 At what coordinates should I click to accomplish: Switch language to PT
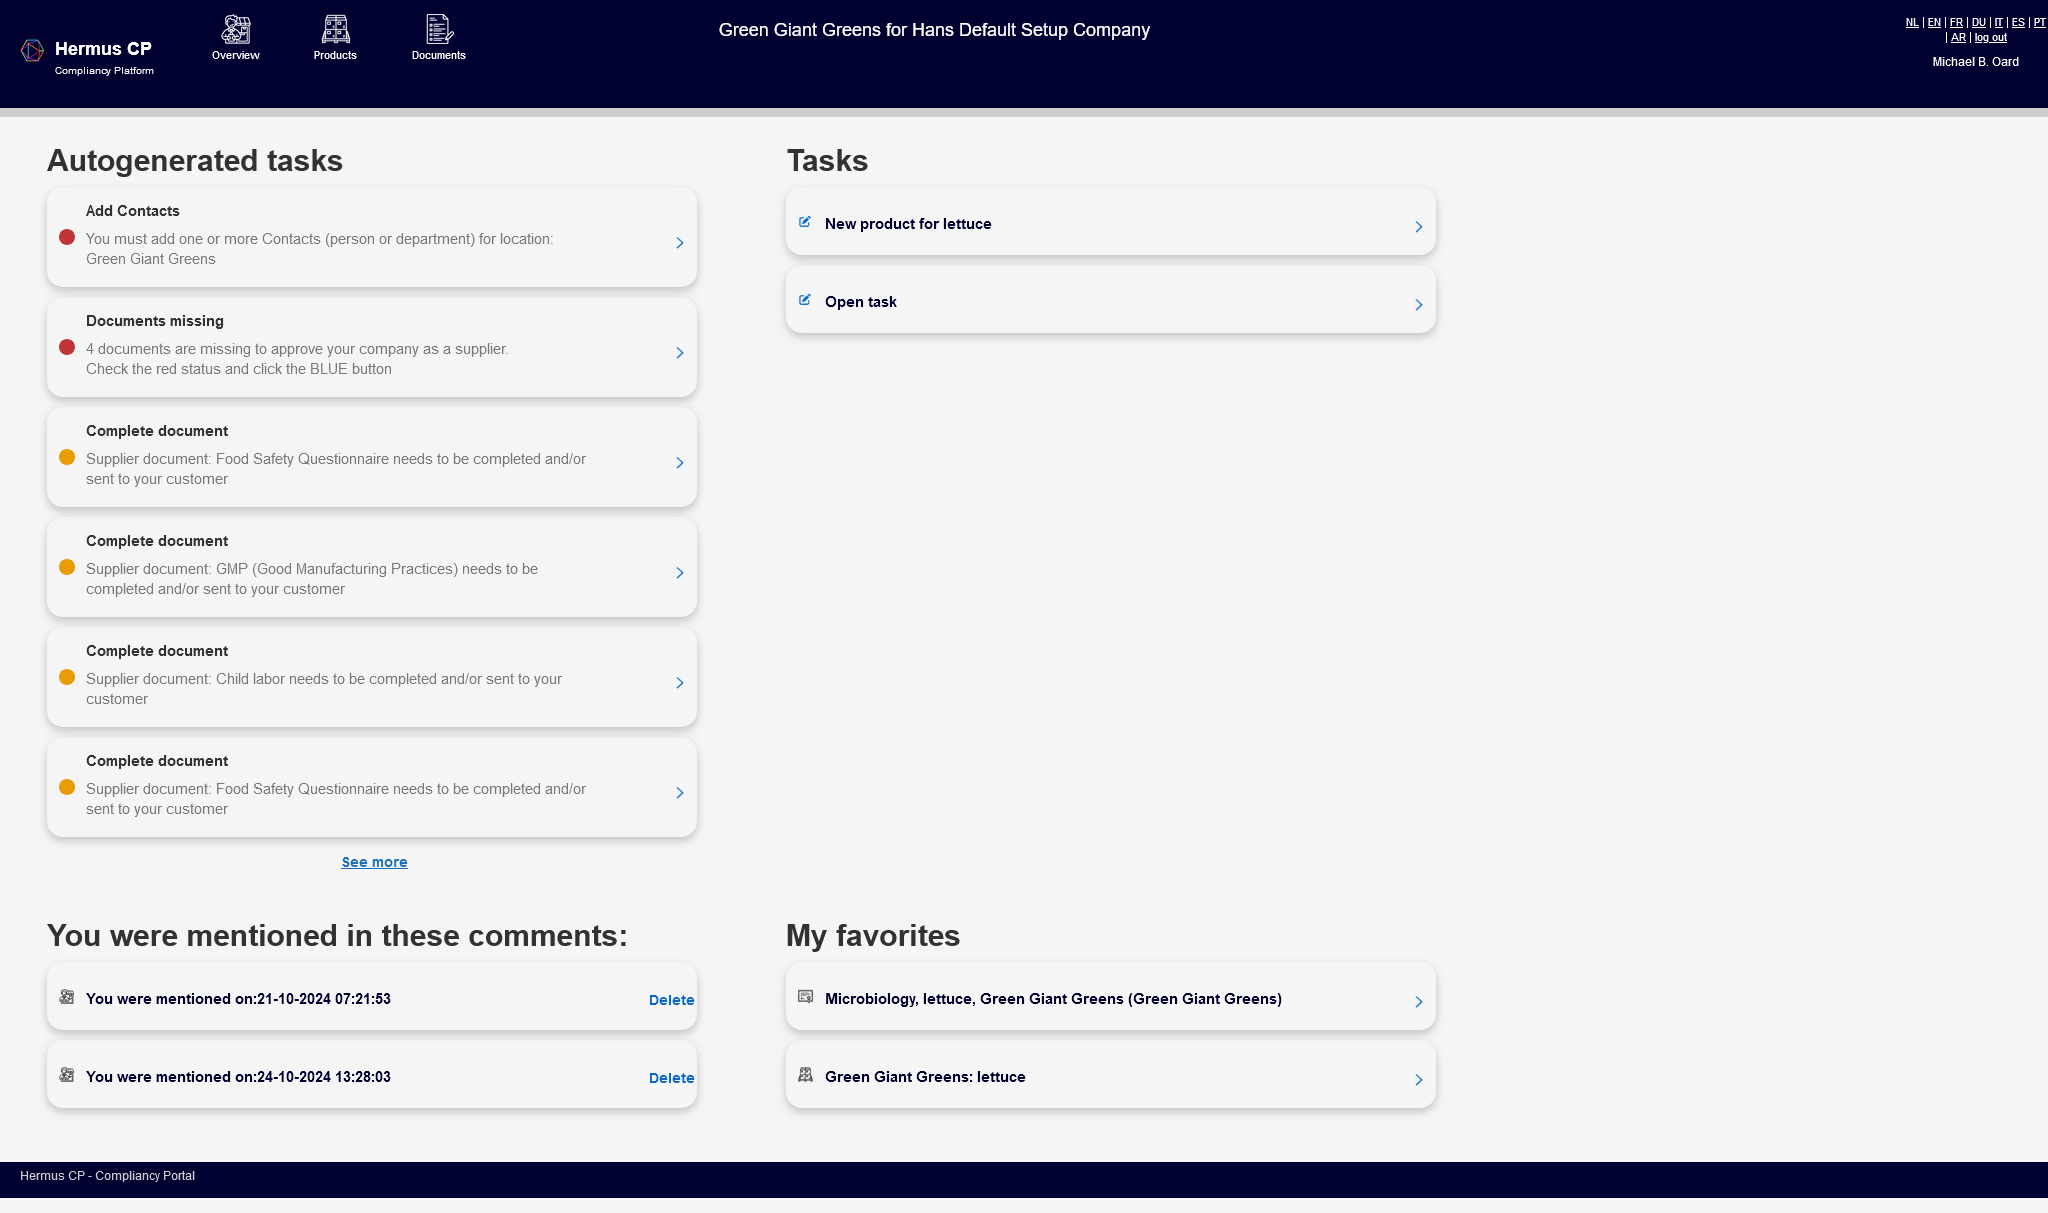pos(2039,22)
